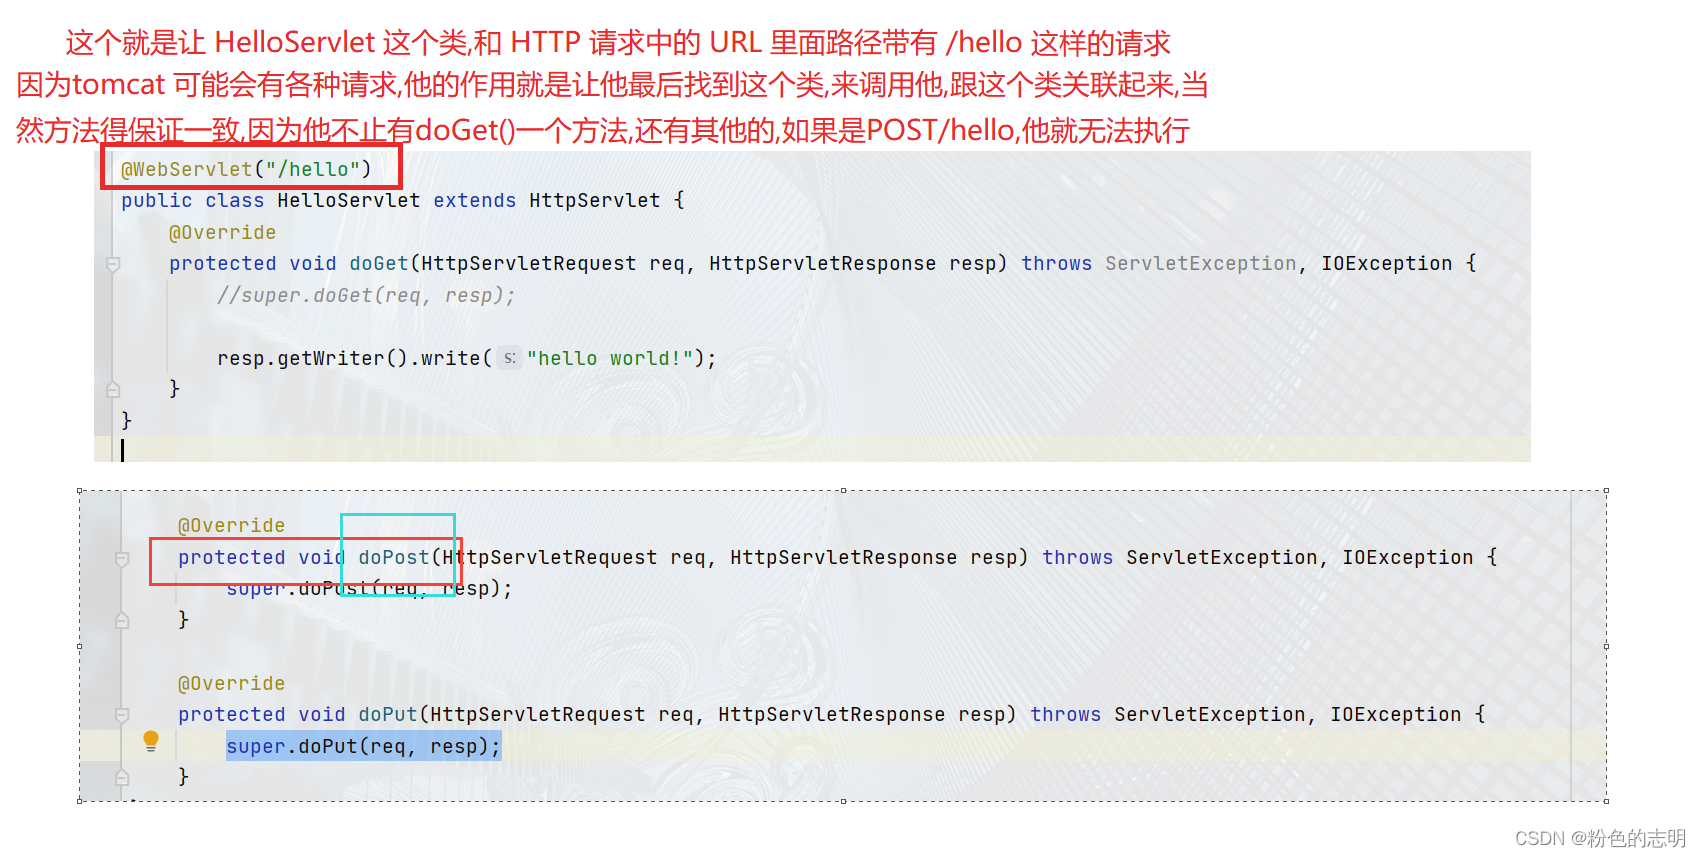Collapse the doPut method using gutter icon
Image resolution: width=1701 pixels, height=857 pixels.
(122, 715)
